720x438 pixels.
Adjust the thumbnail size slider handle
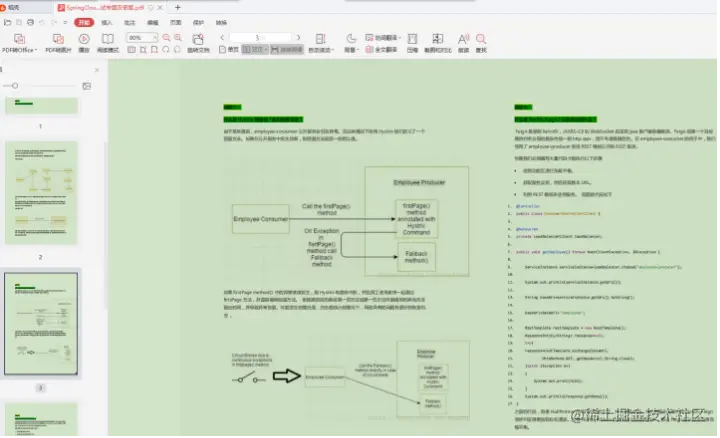(x=15, y=86)
